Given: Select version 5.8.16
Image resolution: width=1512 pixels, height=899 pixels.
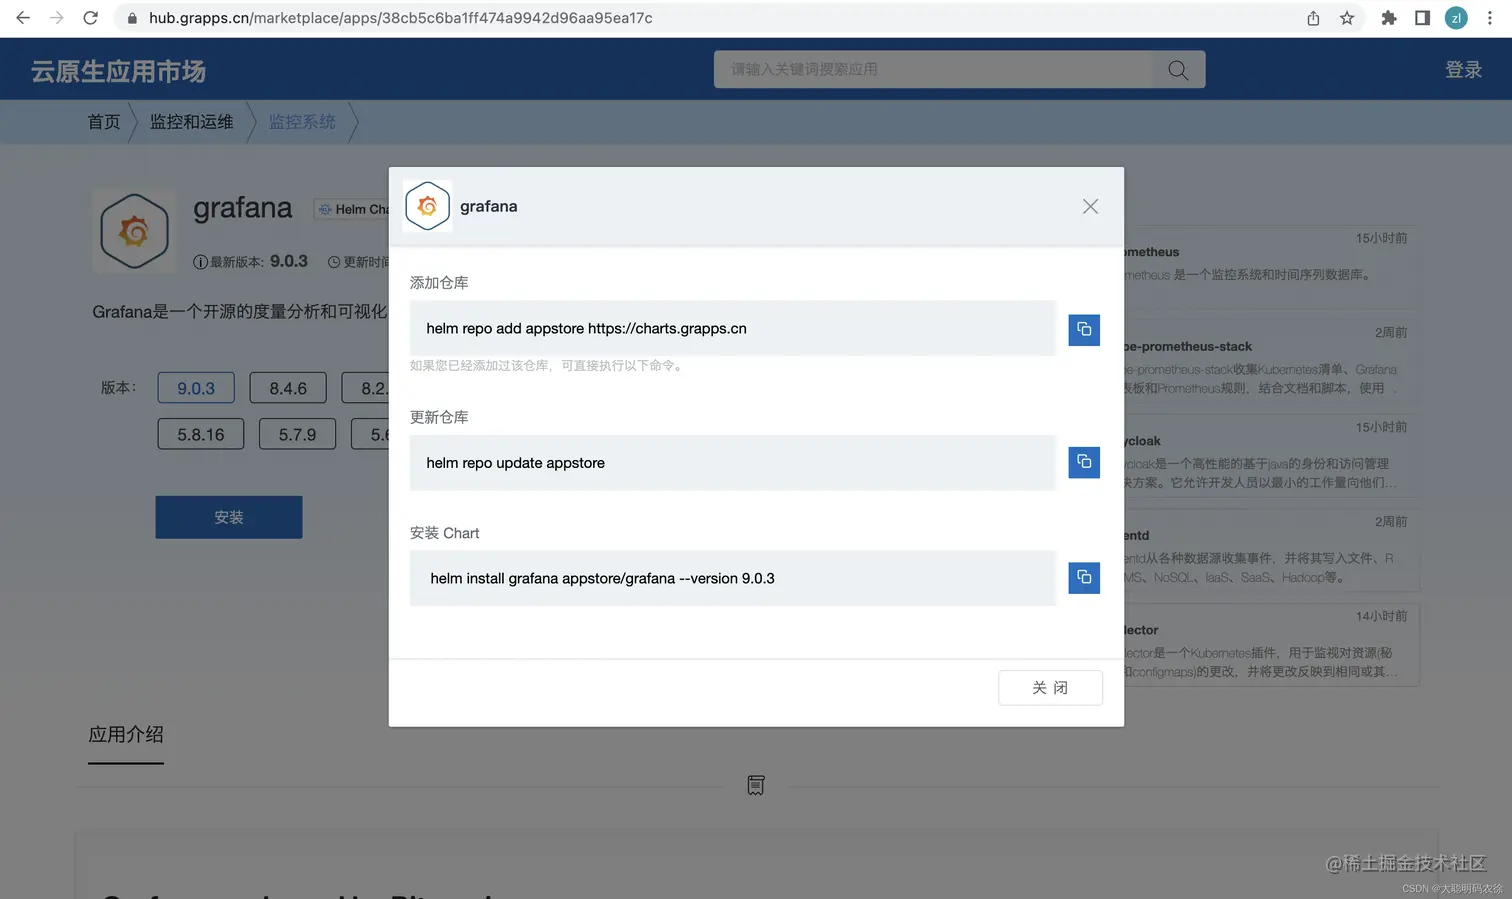Looking at the screenshot, I should 201,434.
